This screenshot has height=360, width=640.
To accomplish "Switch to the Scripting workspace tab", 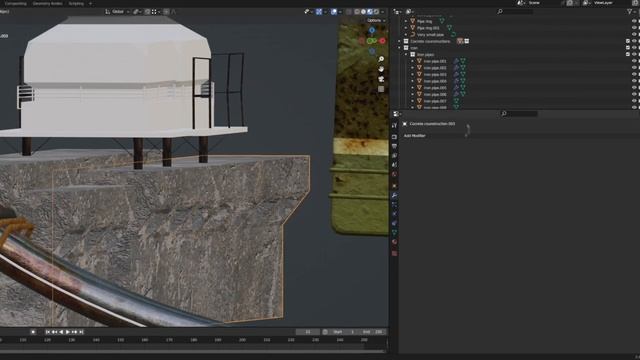I will [76, 3].
